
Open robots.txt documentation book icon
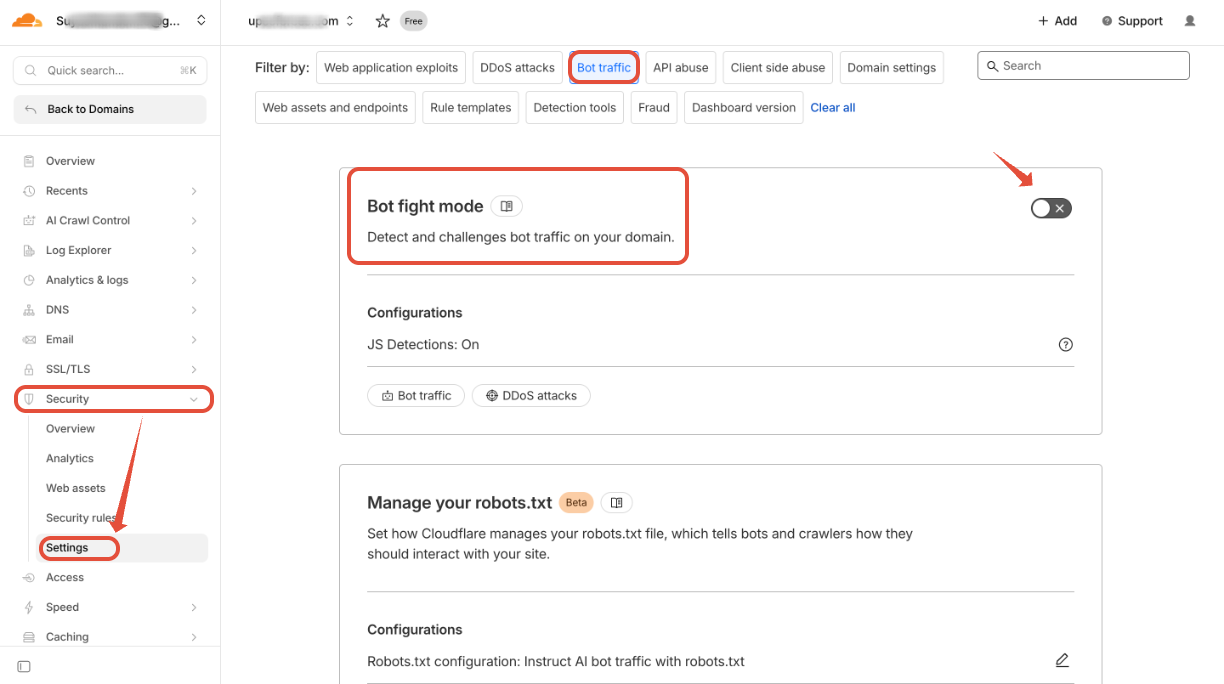617,502
